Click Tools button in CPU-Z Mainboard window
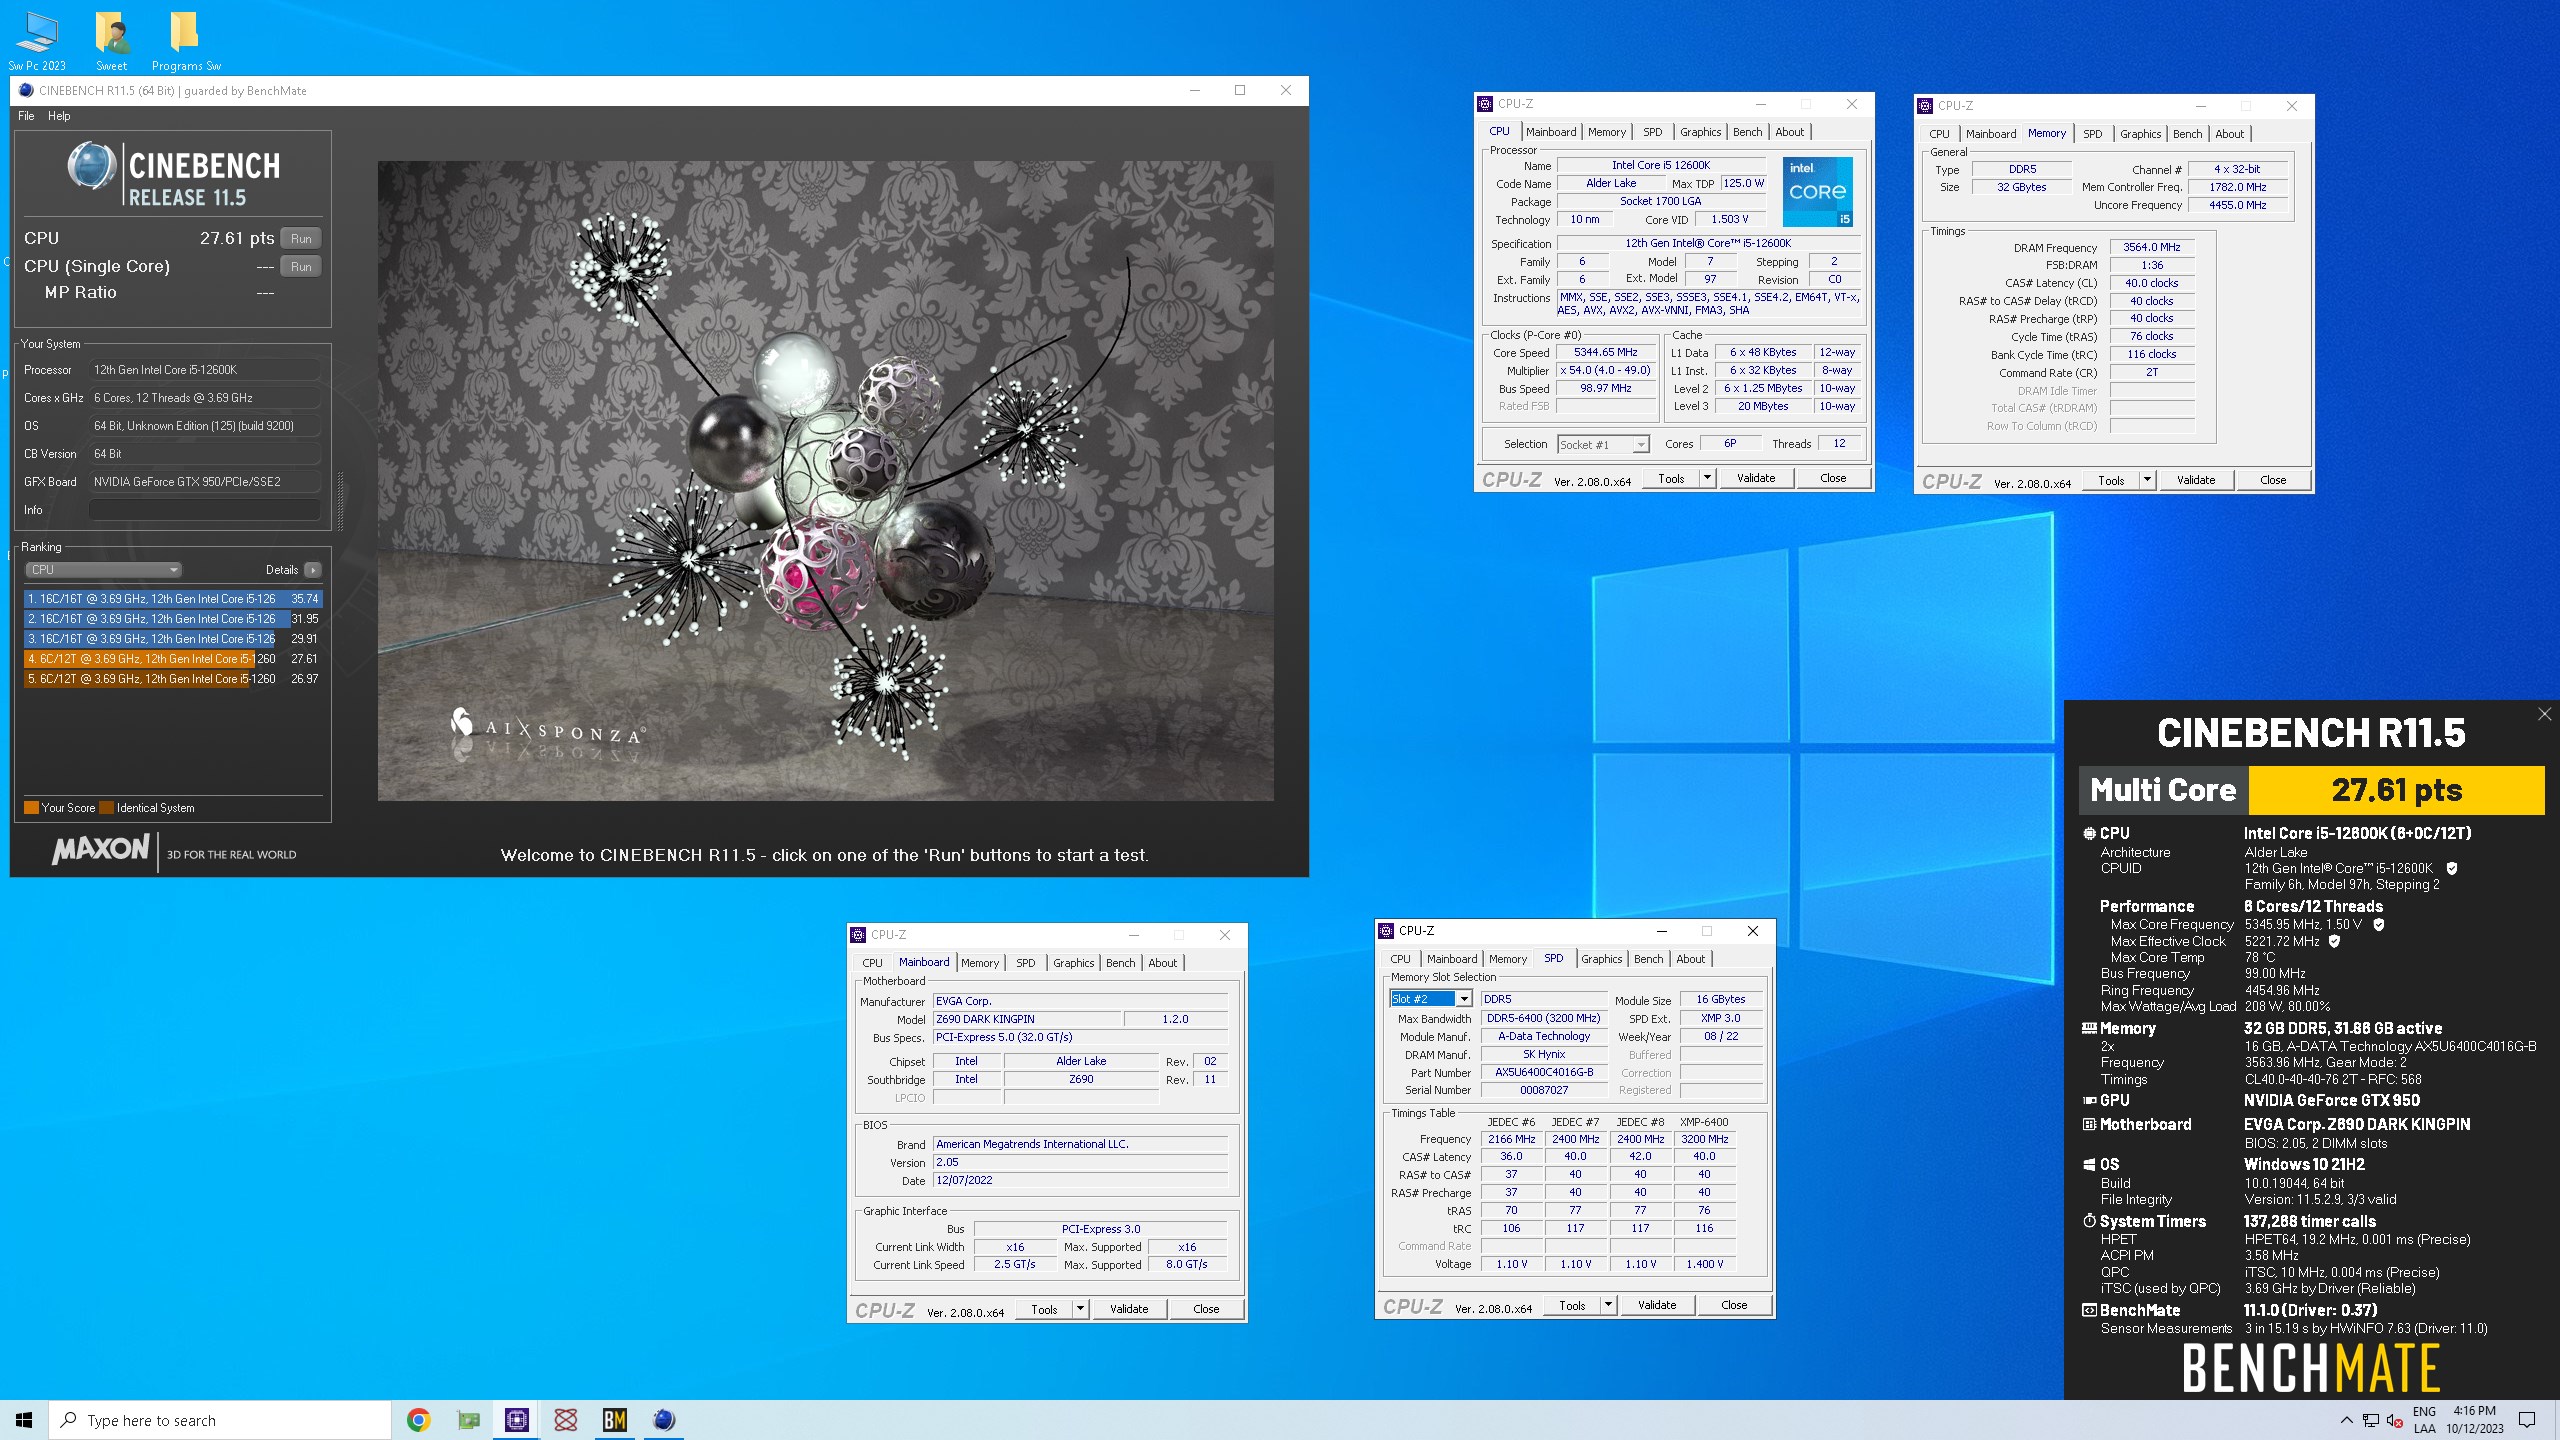This screenshot has height=1440, width=2560. coord(1044,1309)
